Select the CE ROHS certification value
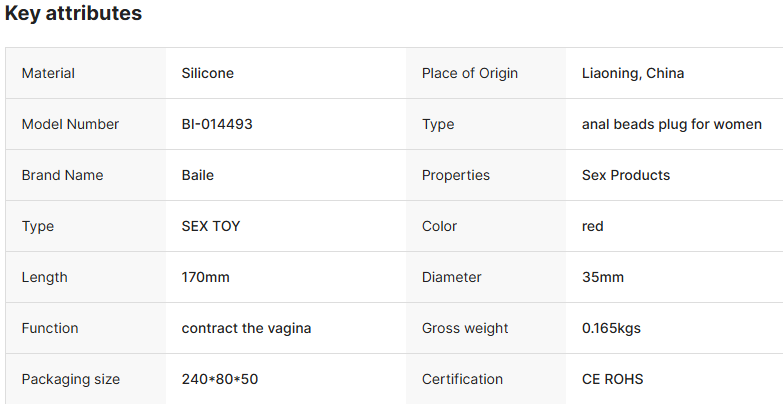The image size is (783, 404). point(613,379)
